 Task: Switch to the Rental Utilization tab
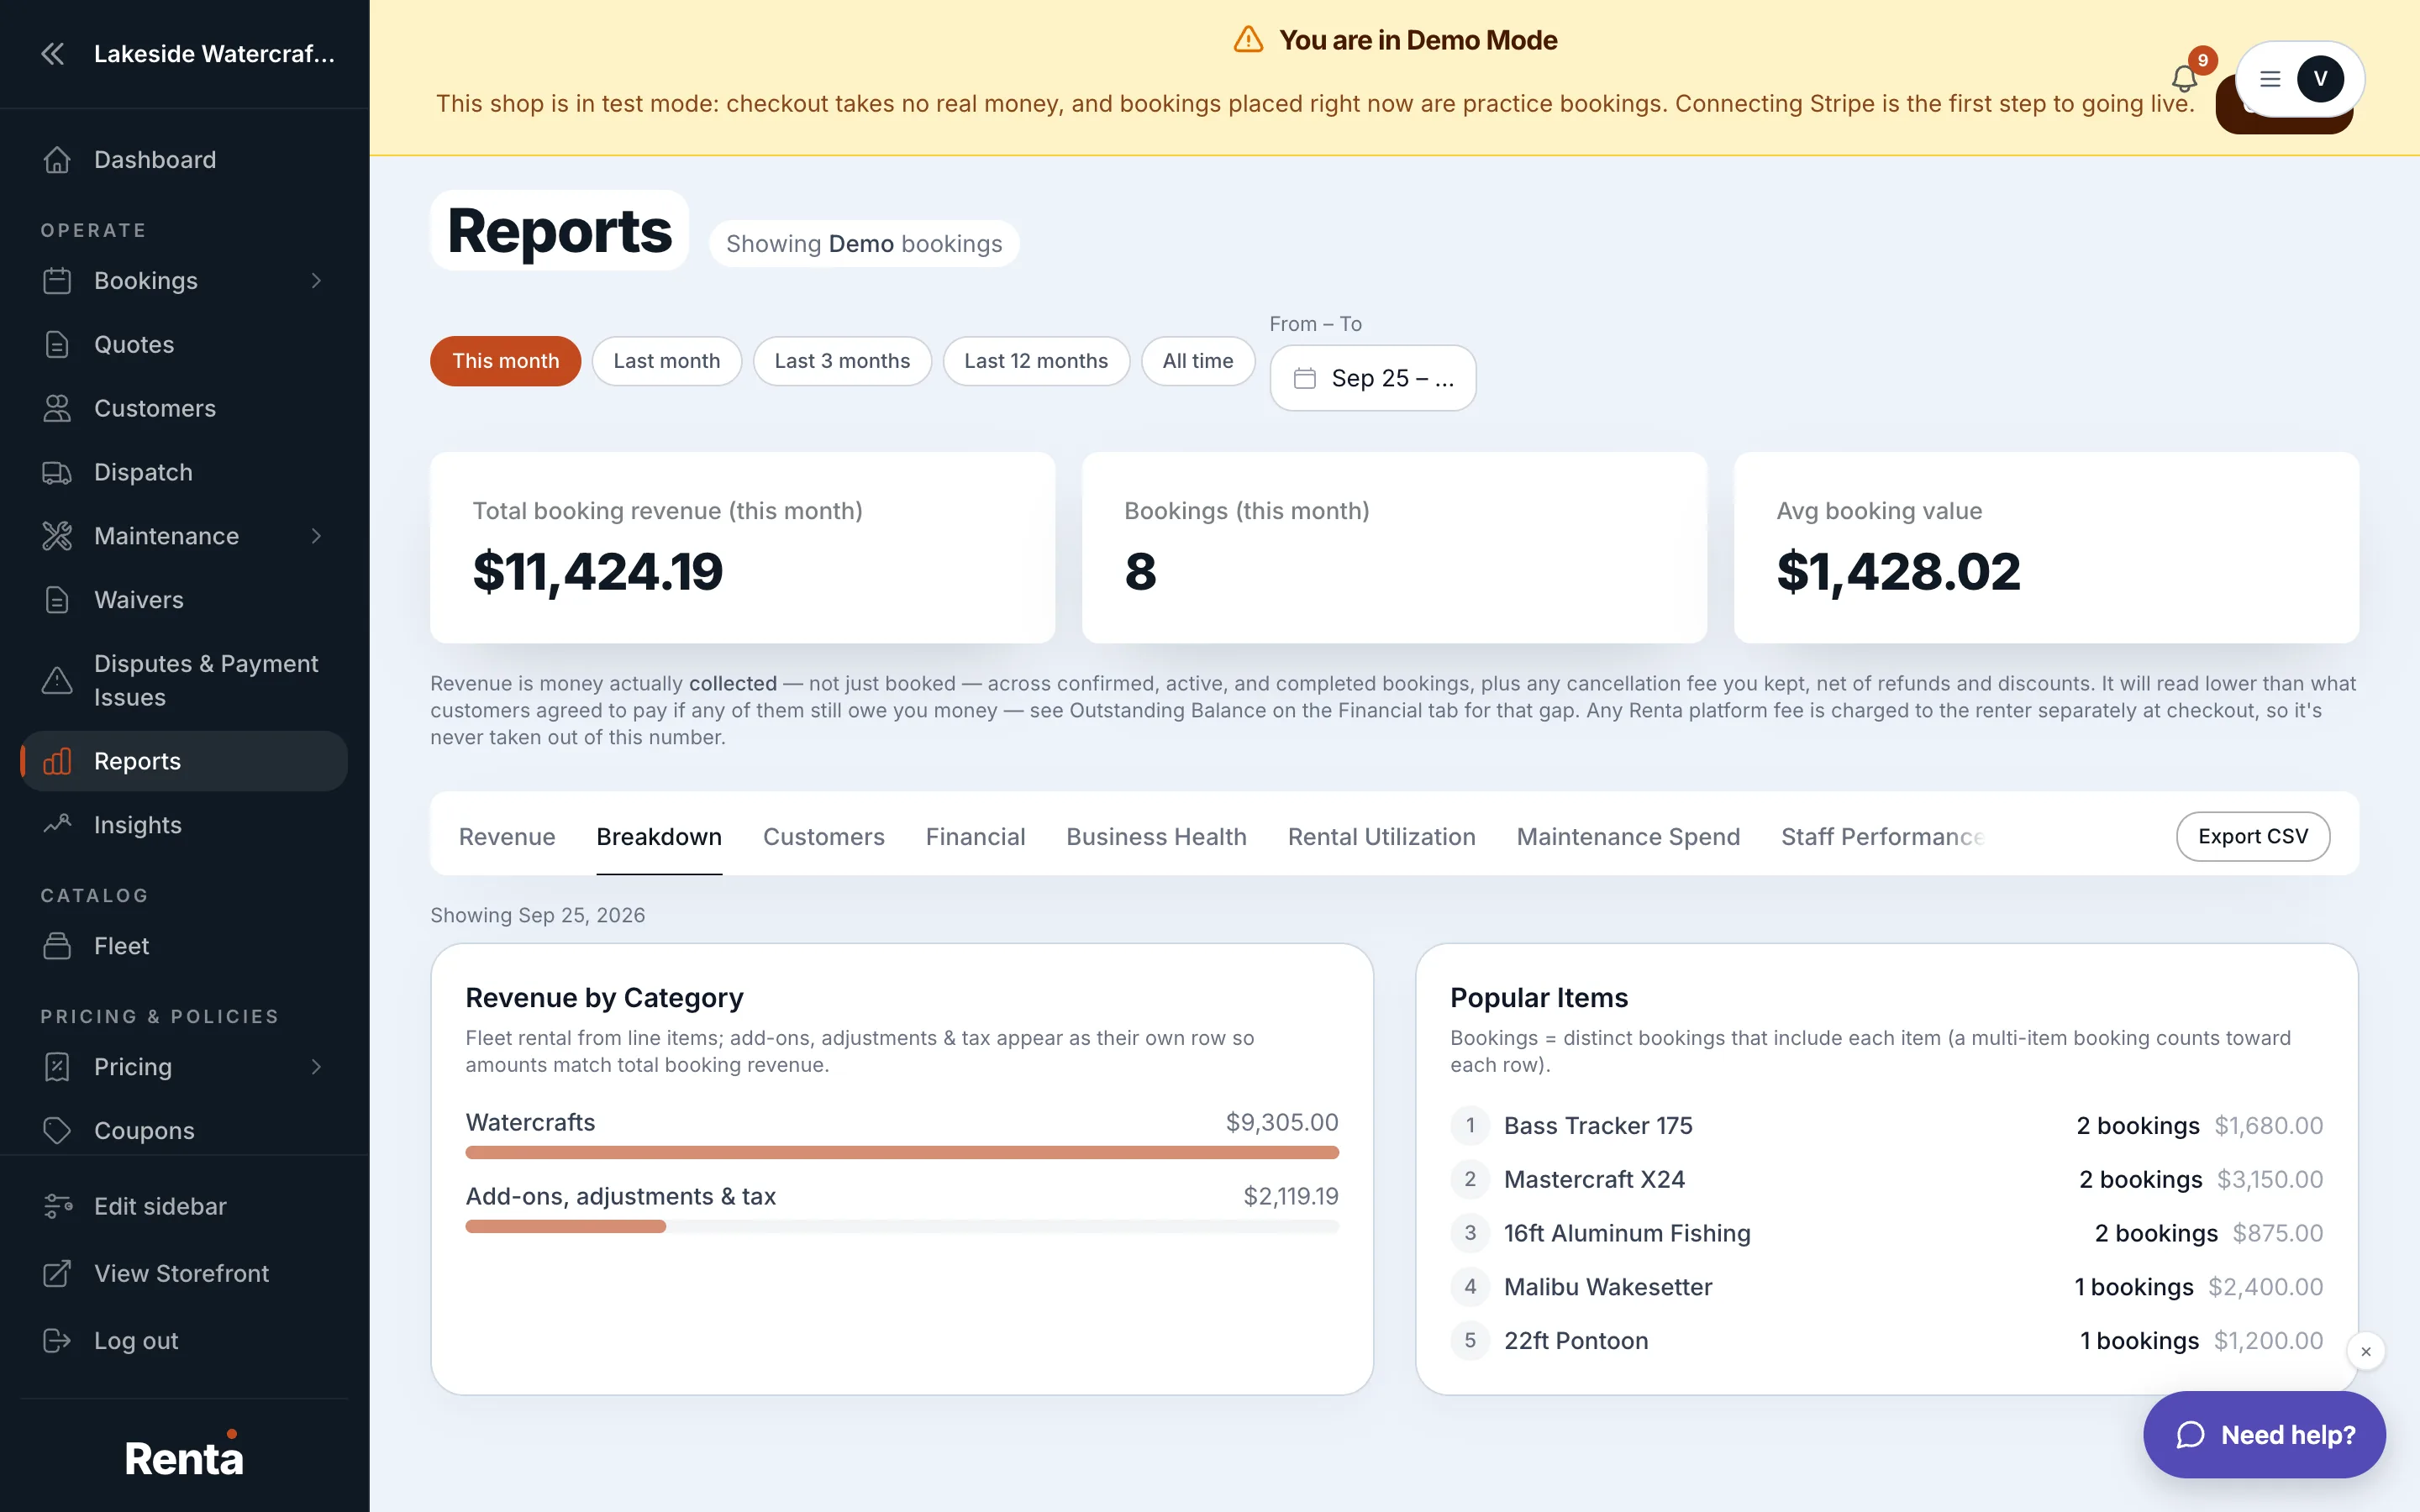pyautogui.click(x=1382, y=837)
